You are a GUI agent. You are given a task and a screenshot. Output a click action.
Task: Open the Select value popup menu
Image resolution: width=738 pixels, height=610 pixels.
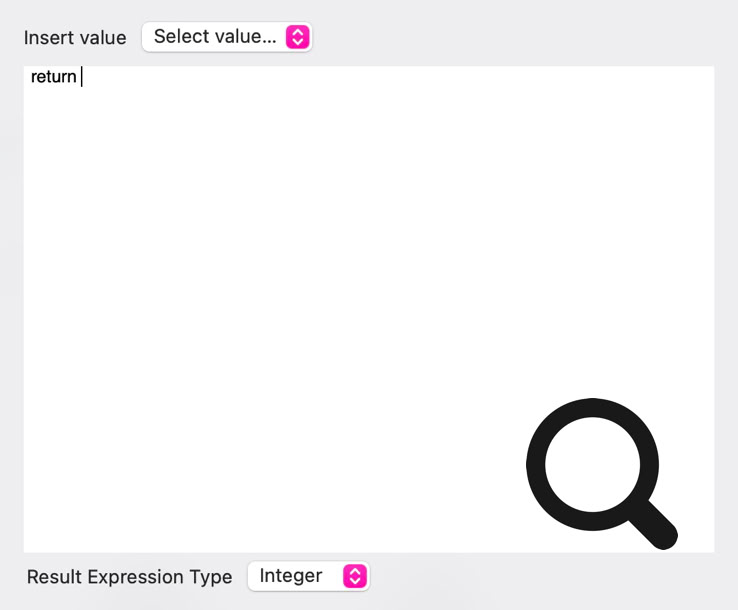point(227,37)
